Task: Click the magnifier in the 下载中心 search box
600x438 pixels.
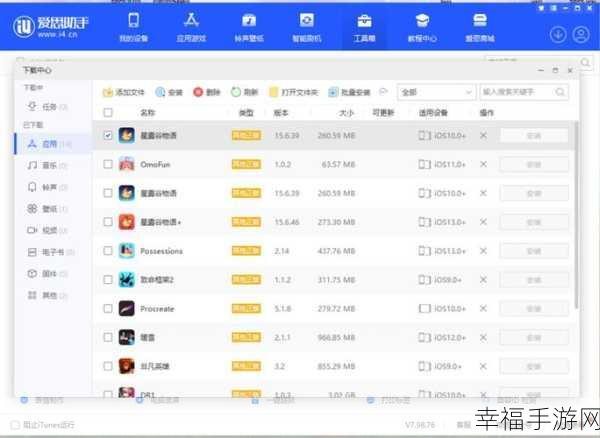Action: (x=560, y=92)
